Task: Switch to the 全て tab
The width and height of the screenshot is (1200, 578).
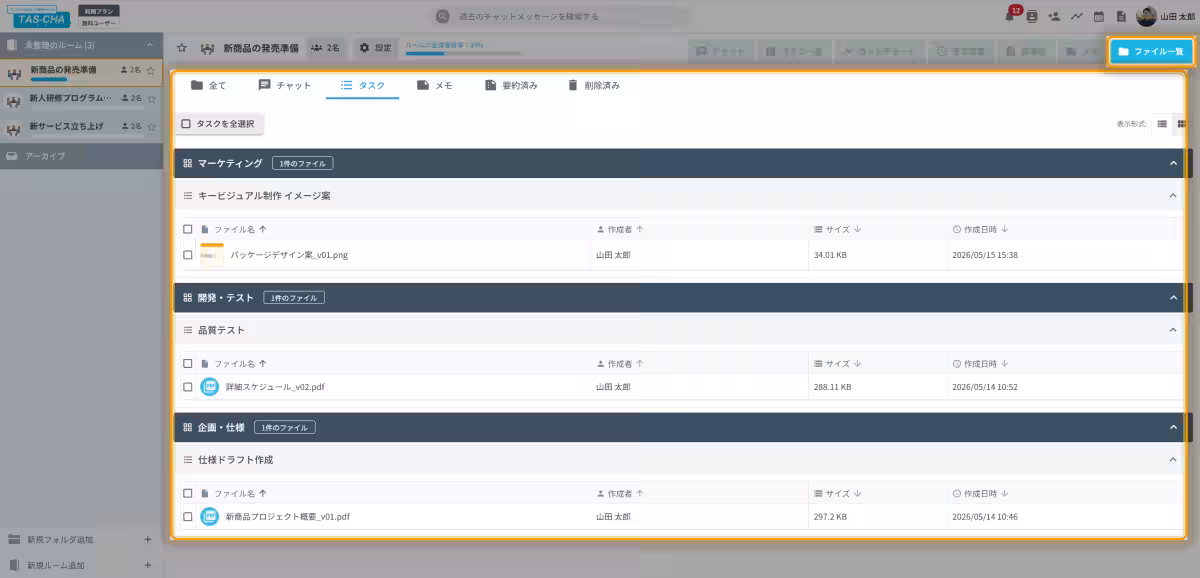Action: coord(208,85)
